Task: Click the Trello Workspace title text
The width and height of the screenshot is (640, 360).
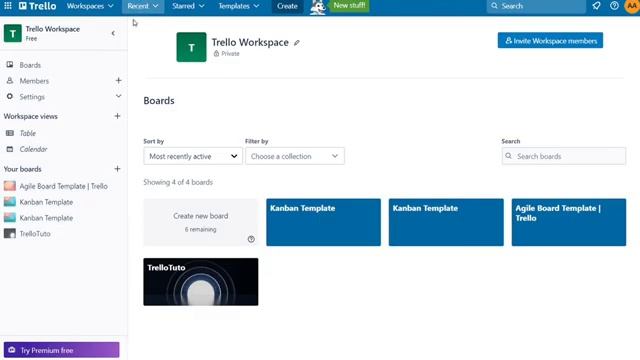Action: (x=250, y=42)
